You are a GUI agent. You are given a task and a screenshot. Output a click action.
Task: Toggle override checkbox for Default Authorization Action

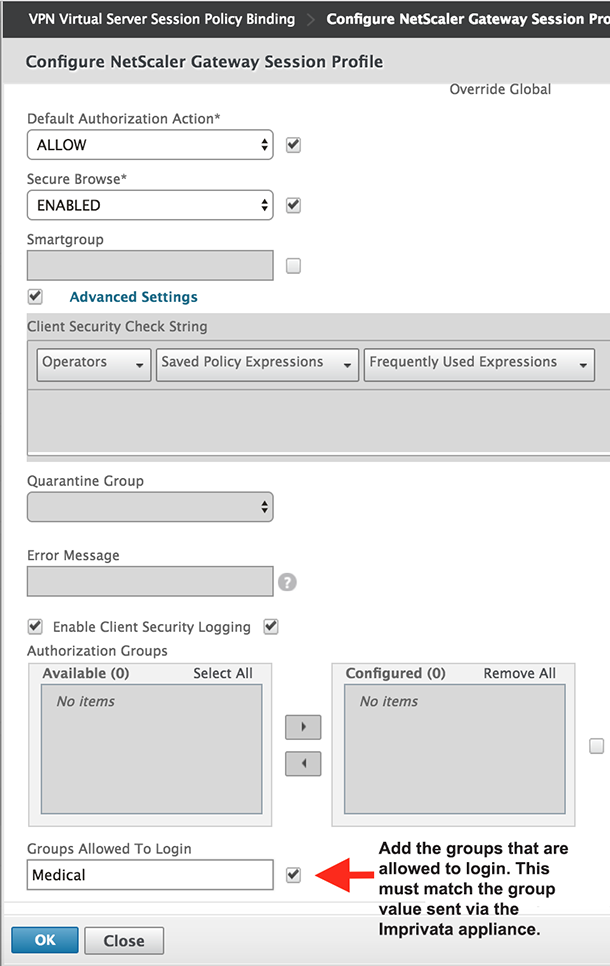coord(293,145)
